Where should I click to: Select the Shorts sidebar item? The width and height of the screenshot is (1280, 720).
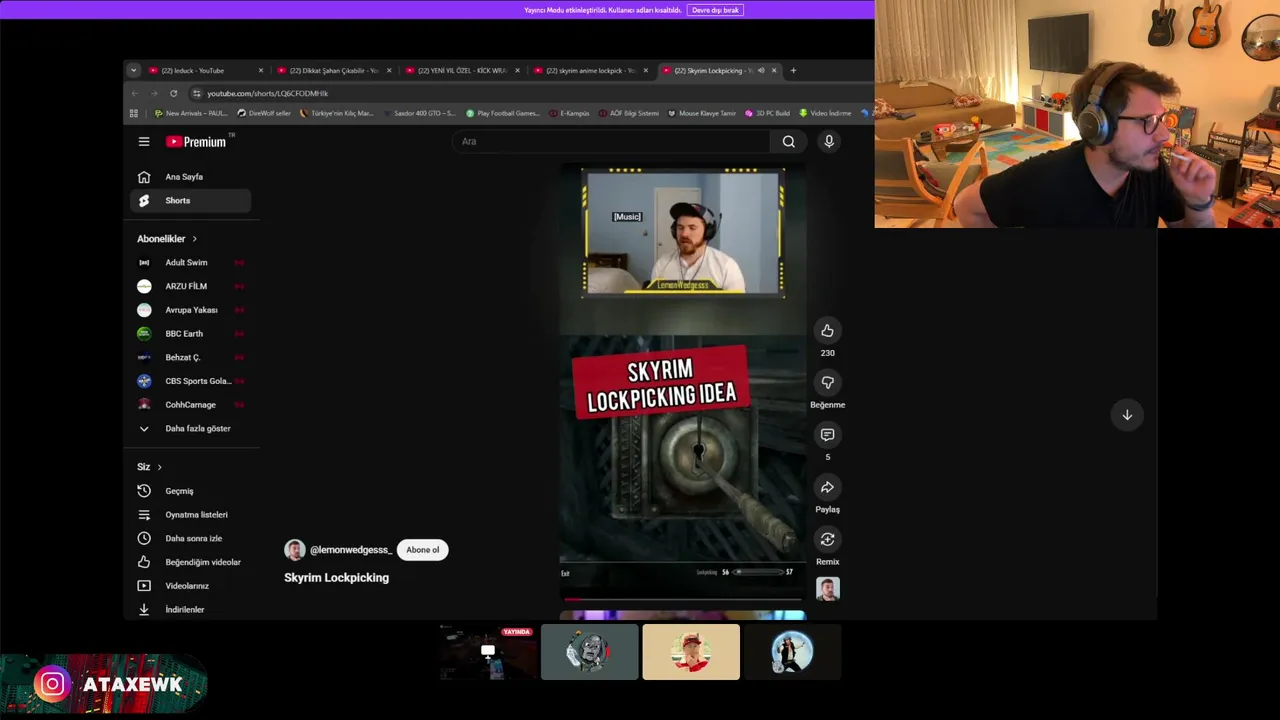(x=190, y=201)
